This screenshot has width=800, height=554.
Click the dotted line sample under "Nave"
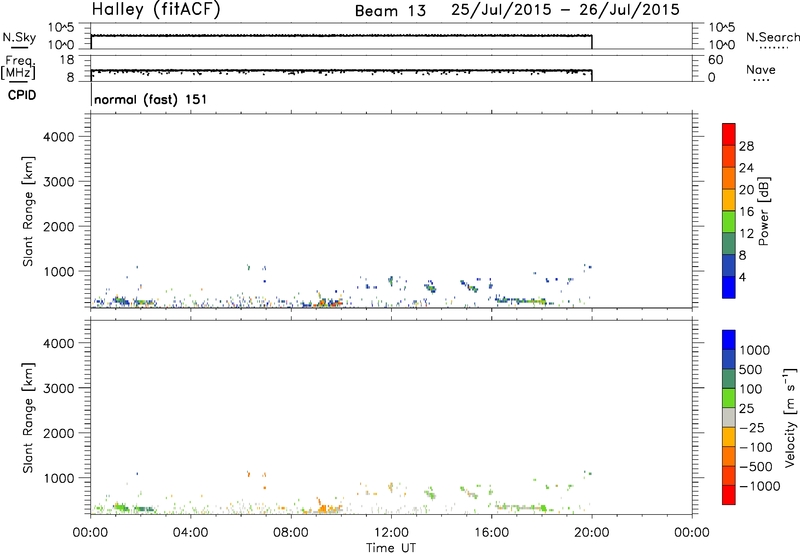point(761,81)
